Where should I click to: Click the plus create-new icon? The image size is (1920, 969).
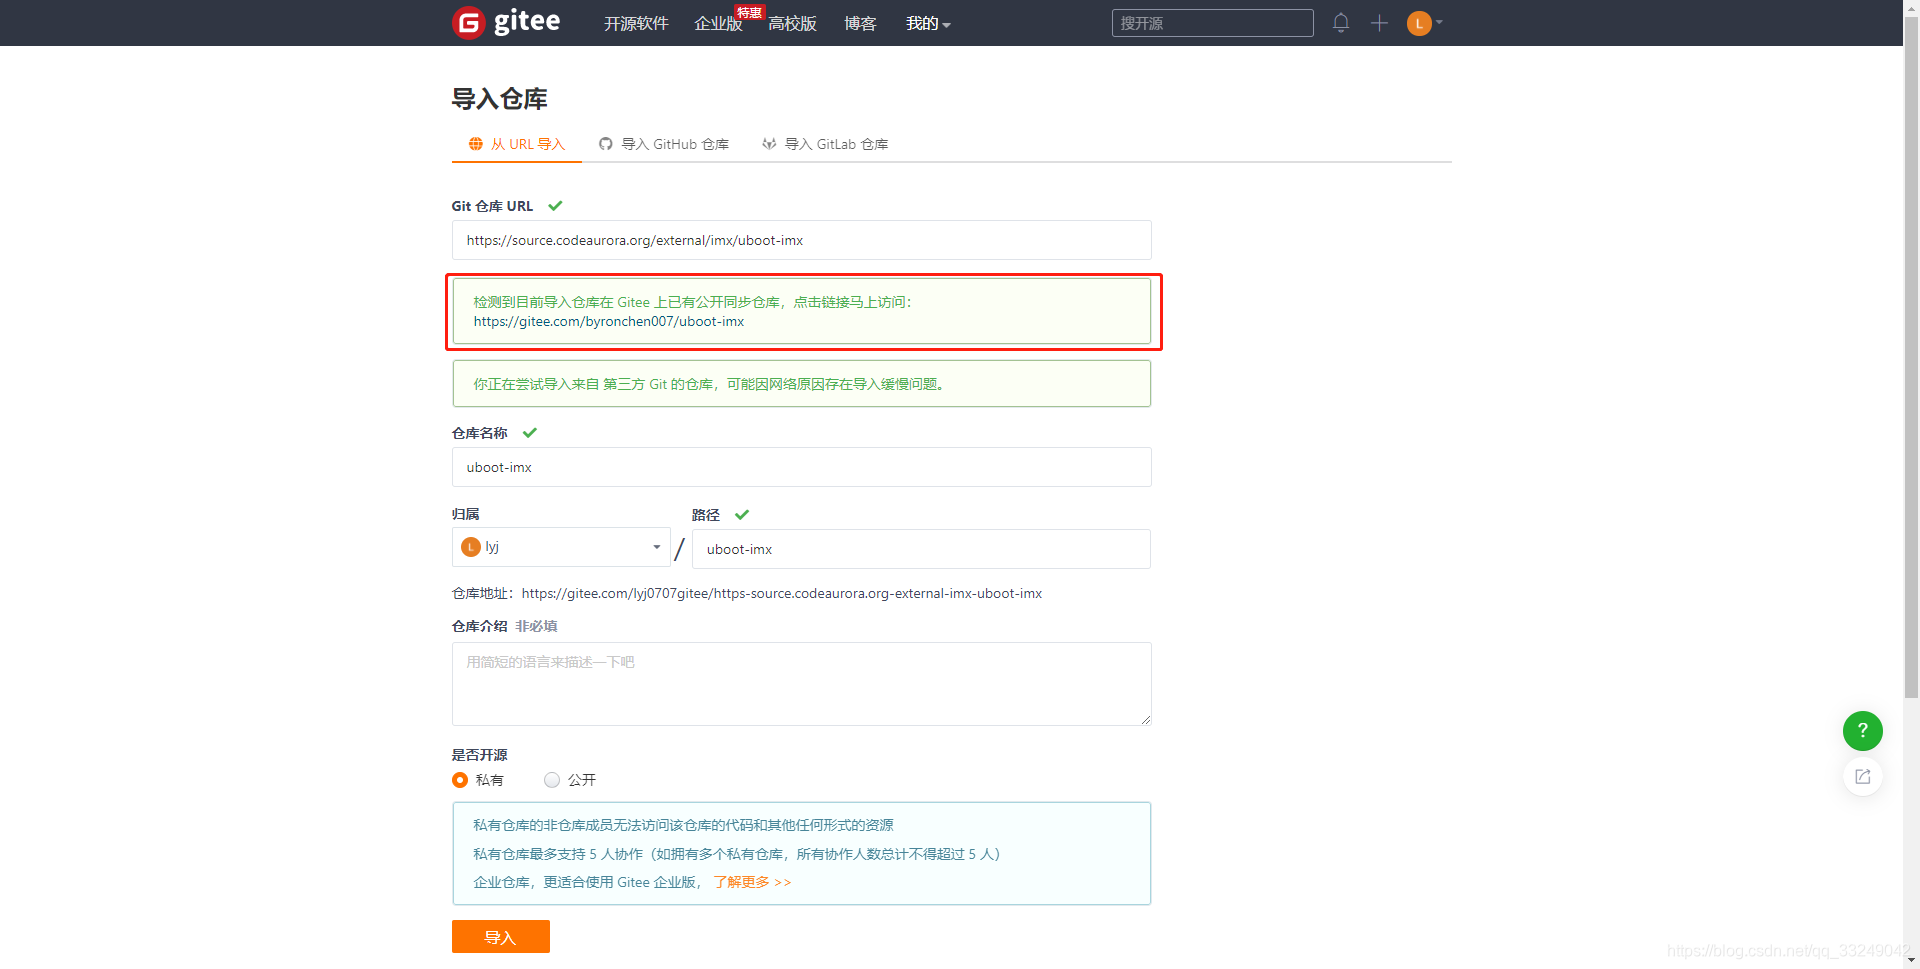pos(1379,23)
